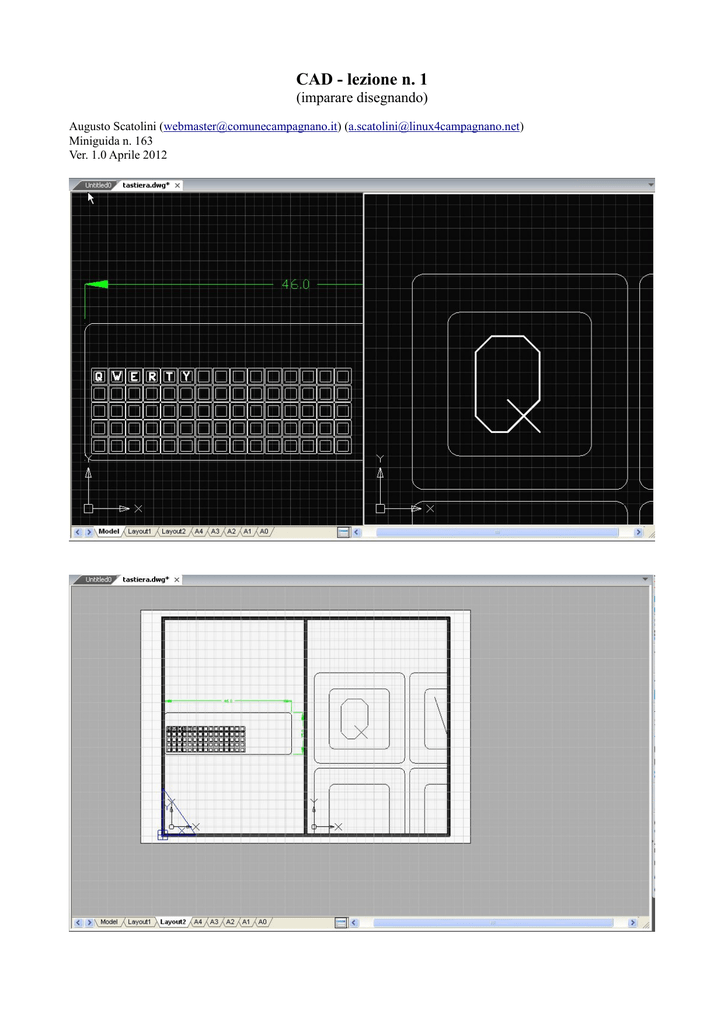
Task: Click the large Q letter in right viewport
Action: tap(508, 385)
